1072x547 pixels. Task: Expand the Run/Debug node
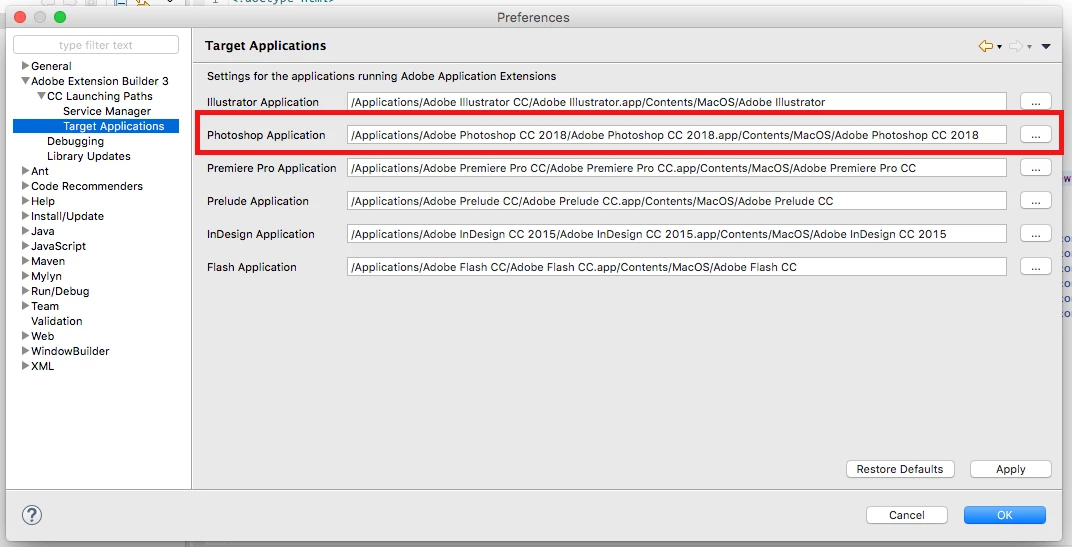tap(25, 291)
